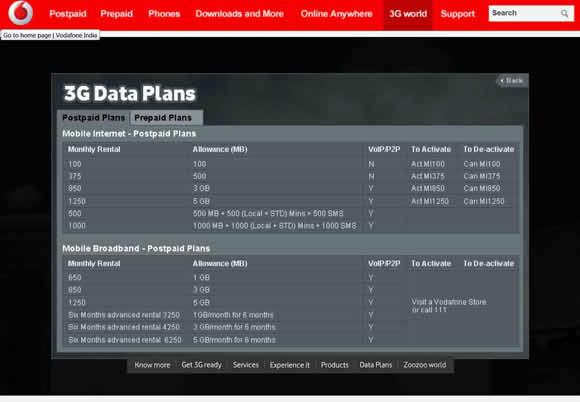Click 'Six Months advanced rental 3250' row
580x402 pixels.
click(124, 315)
